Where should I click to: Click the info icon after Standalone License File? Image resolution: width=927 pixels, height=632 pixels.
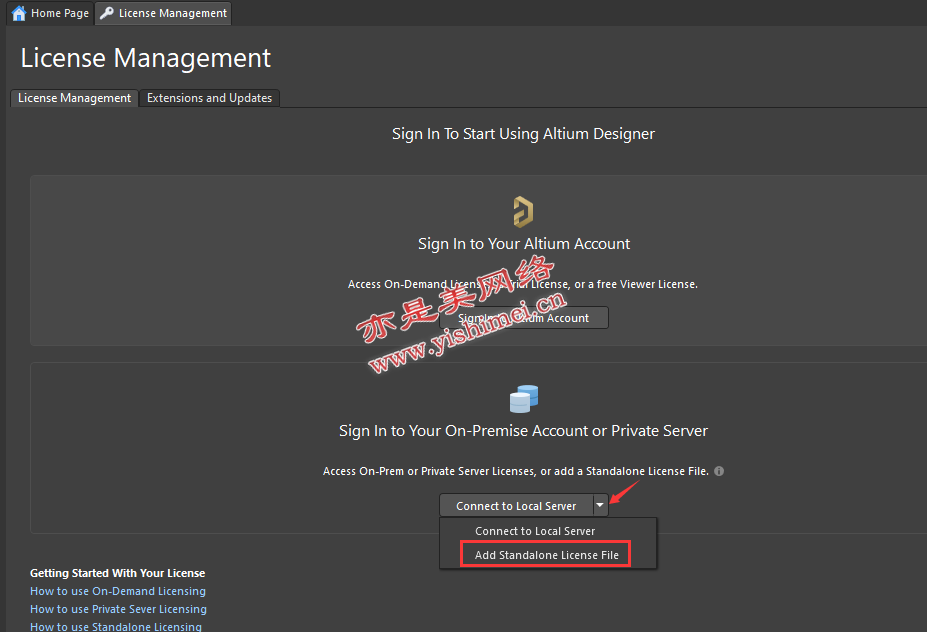tap(719, 471)
